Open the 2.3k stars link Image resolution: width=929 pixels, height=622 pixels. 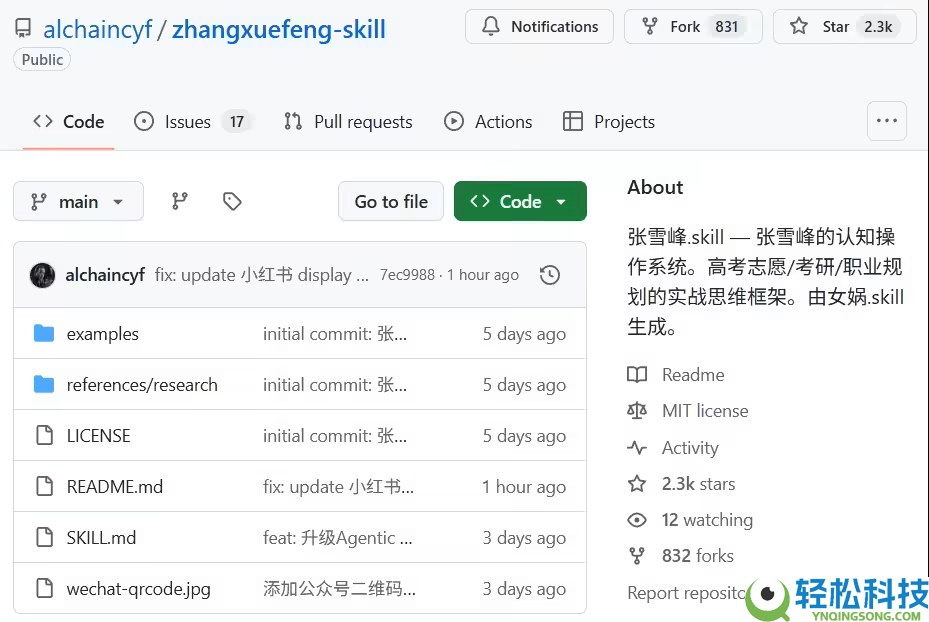tap(699, 484)
